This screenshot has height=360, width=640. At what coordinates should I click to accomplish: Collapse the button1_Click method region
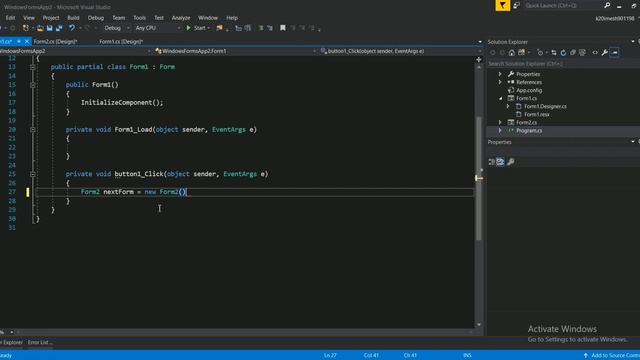[33, 174]
